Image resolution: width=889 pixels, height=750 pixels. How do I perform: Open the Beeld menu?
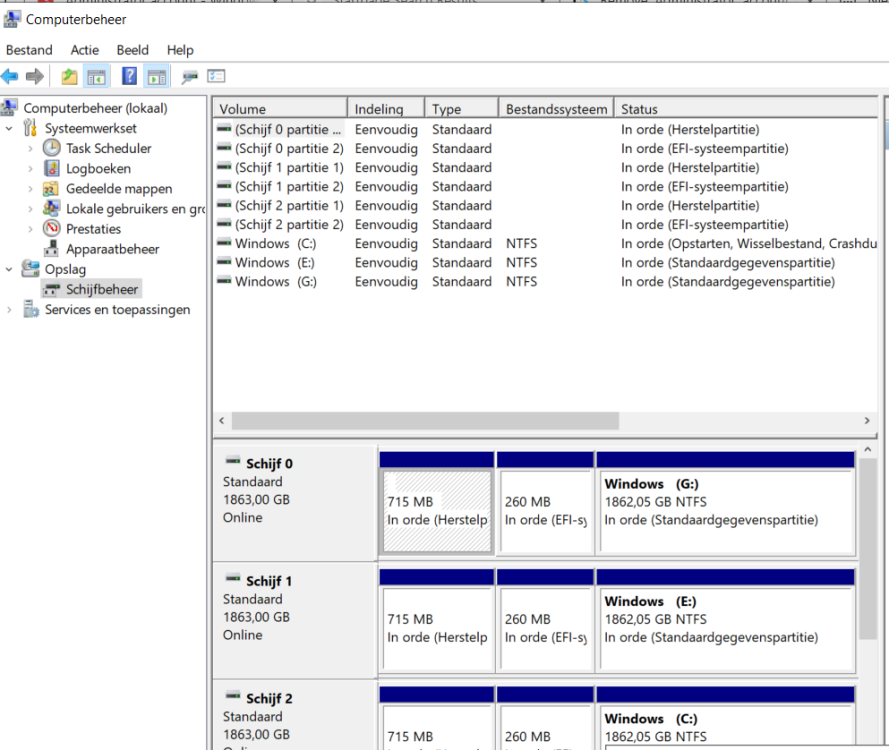point(132,50)
